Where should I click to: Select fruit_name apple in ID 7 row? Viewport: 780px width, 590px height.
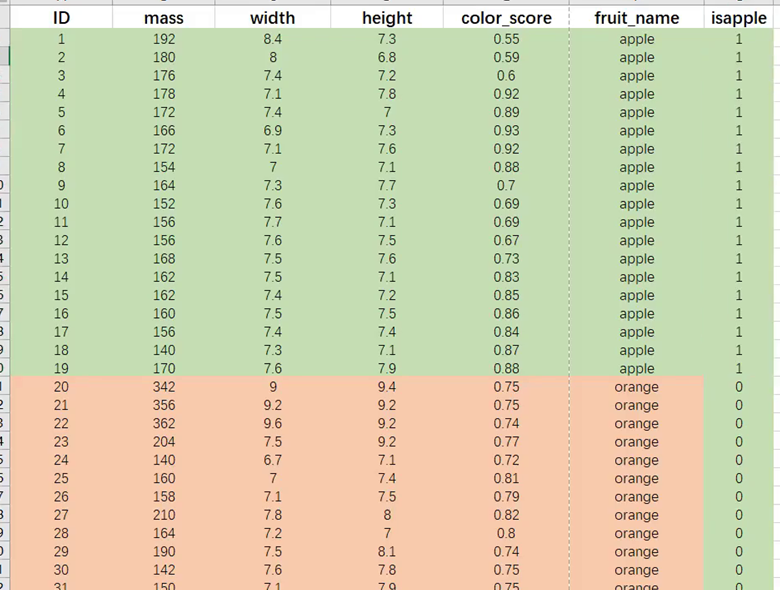pos(637,149)
